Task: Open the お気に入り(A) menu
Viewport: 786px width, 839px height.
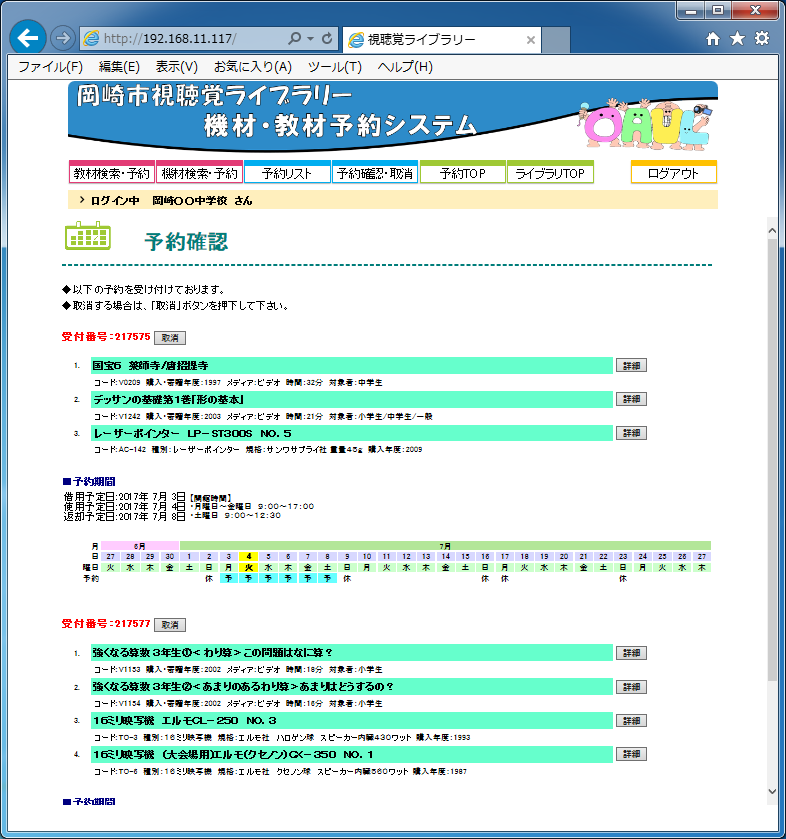Action: pos(252,67)
